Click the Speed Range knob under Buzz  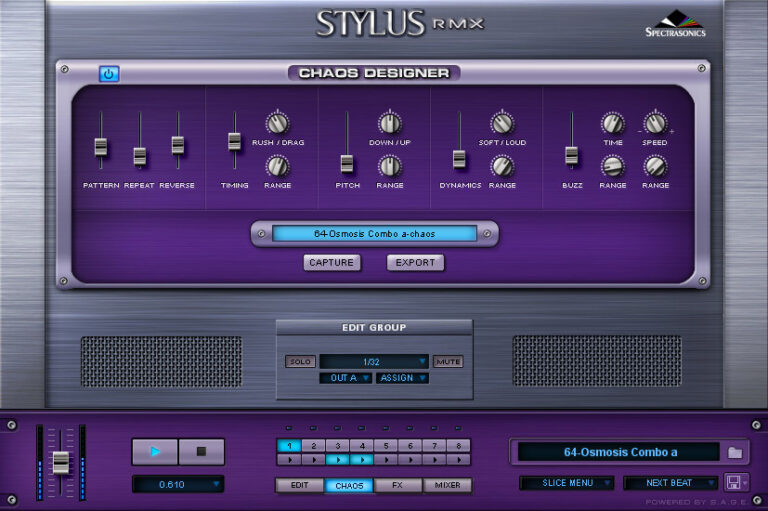coord(655,167)
